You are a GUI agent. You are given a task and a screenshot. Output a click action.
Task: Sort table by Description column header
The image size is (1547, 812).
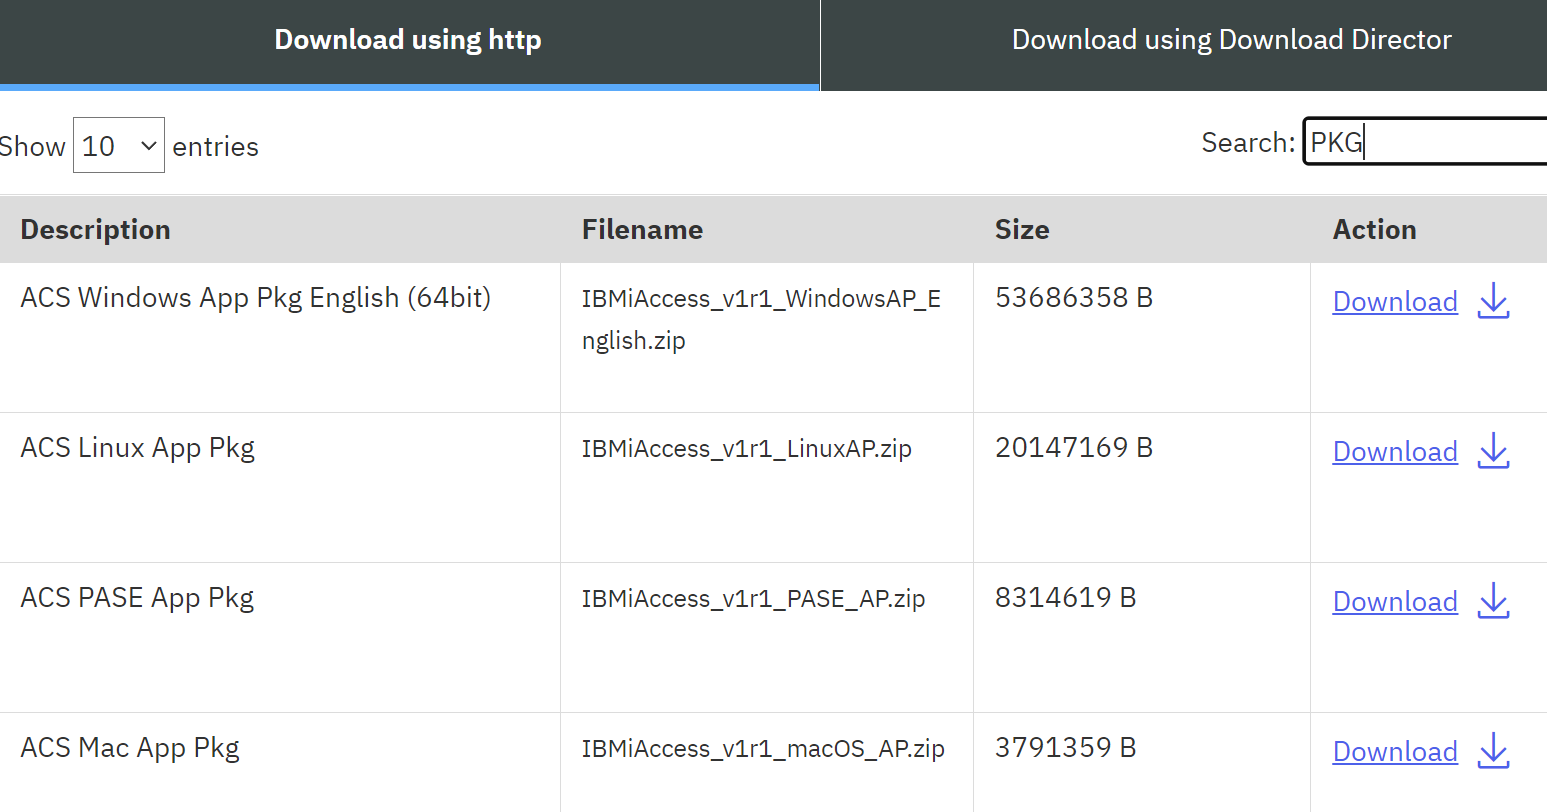pyautogui.click(x=96, y=229)
